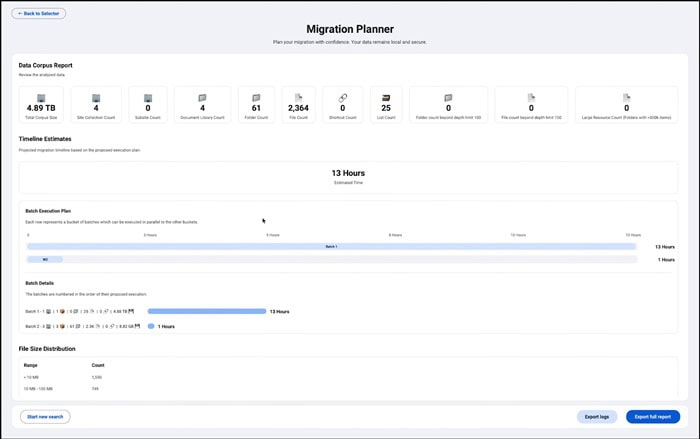
Task: Click the 13 Hours estimated time card
Action: pyautogui.click(x=348, y=177)
